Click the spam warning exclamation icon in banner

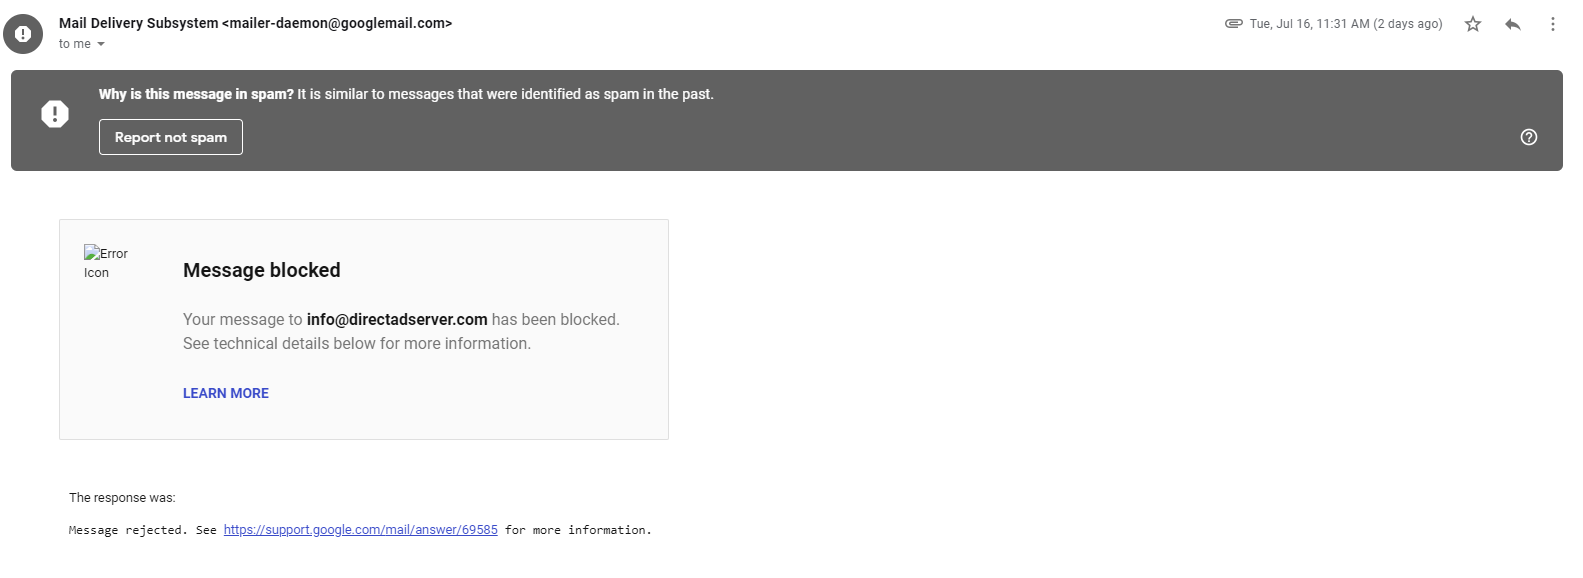[x=55, y=114]
